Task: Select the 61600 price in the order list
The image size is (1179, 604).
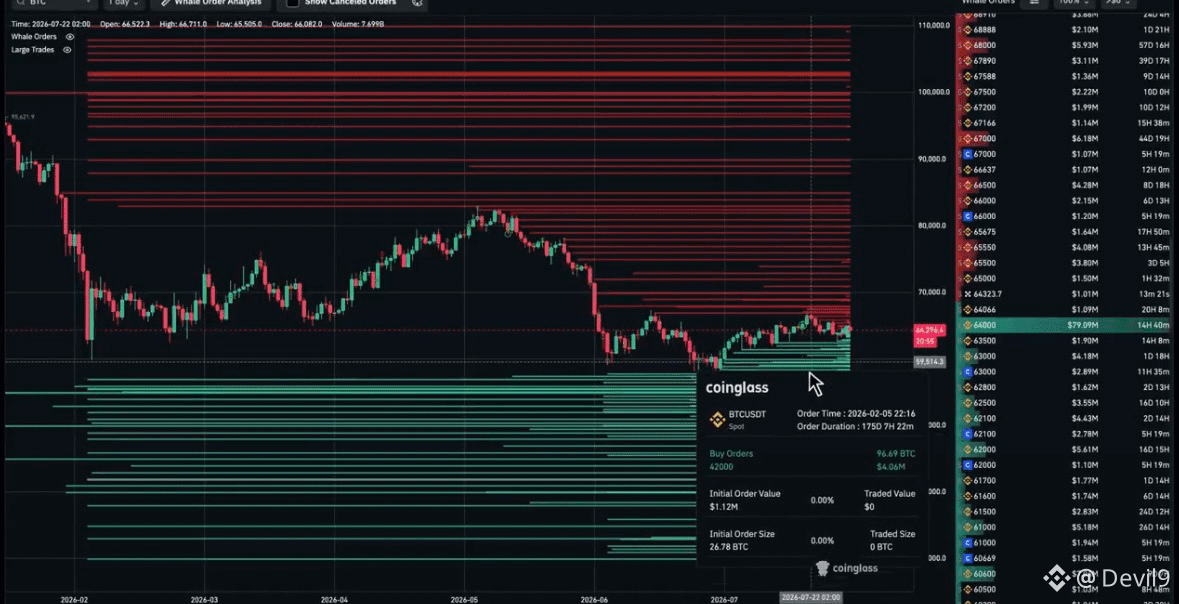Action: tap(984, 496)
